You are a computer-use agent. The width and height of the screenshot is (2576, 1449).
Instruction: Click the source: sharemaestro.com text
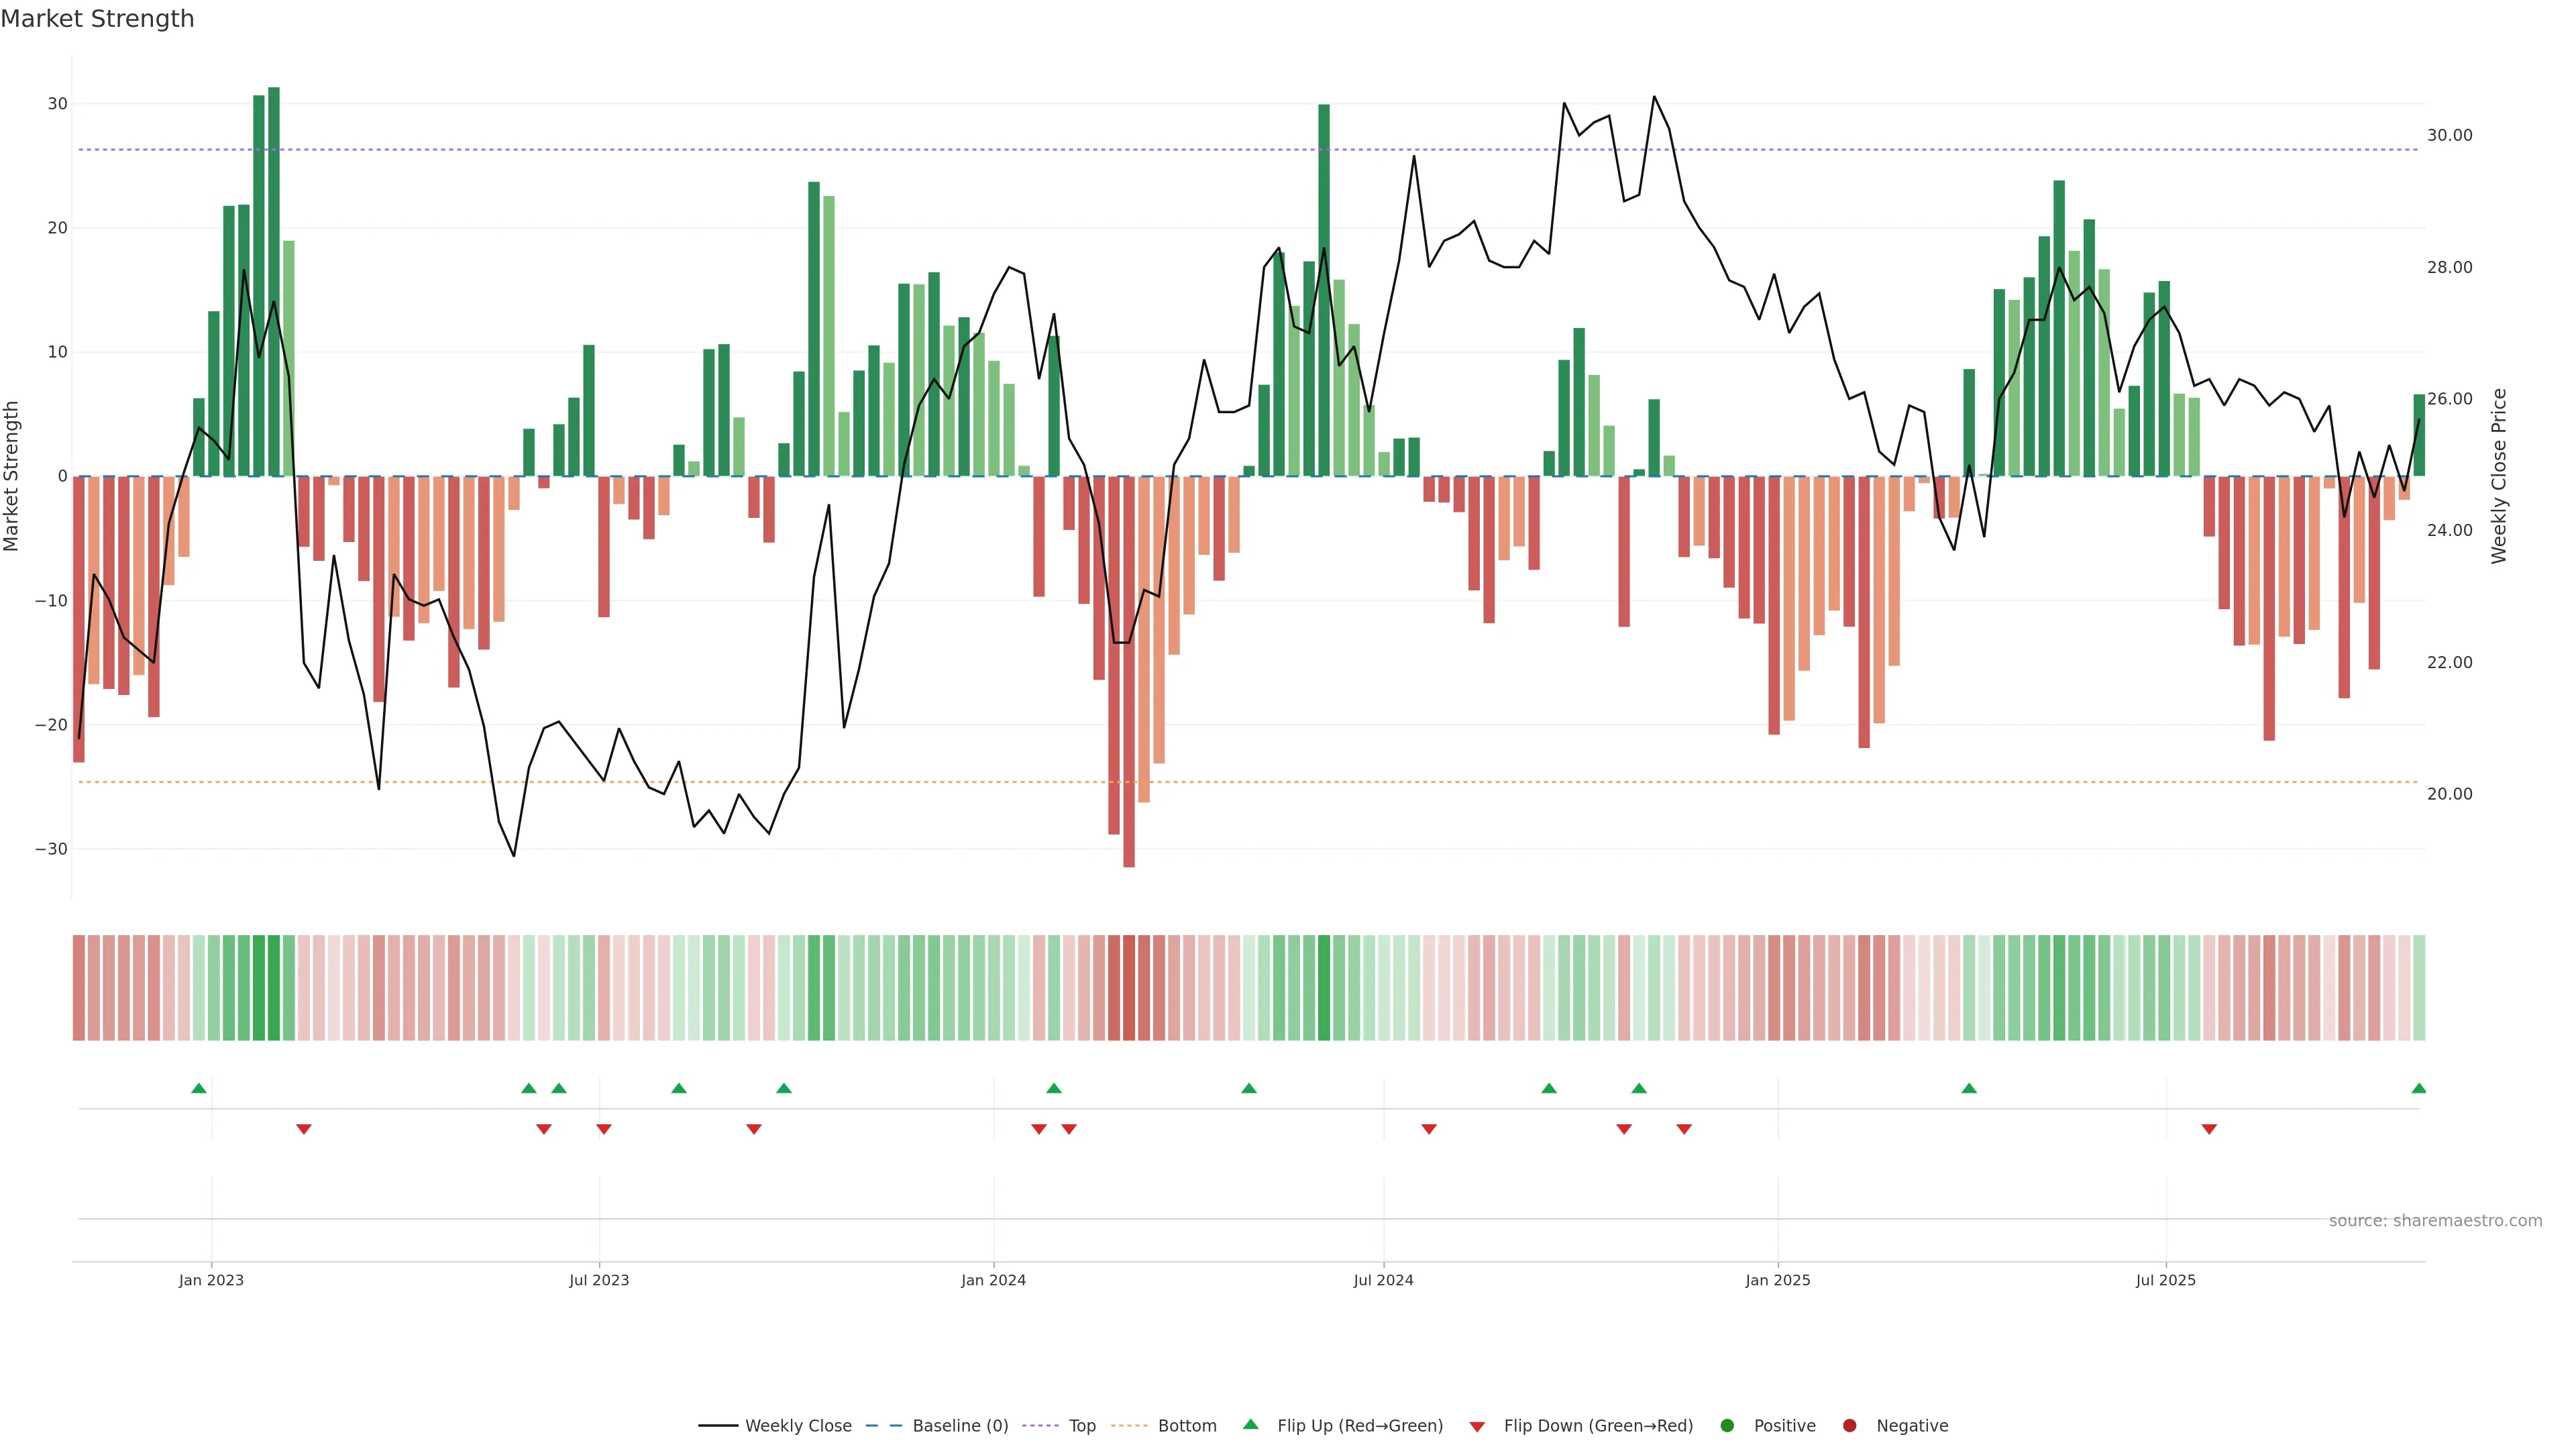(x=2435, y=1221)
